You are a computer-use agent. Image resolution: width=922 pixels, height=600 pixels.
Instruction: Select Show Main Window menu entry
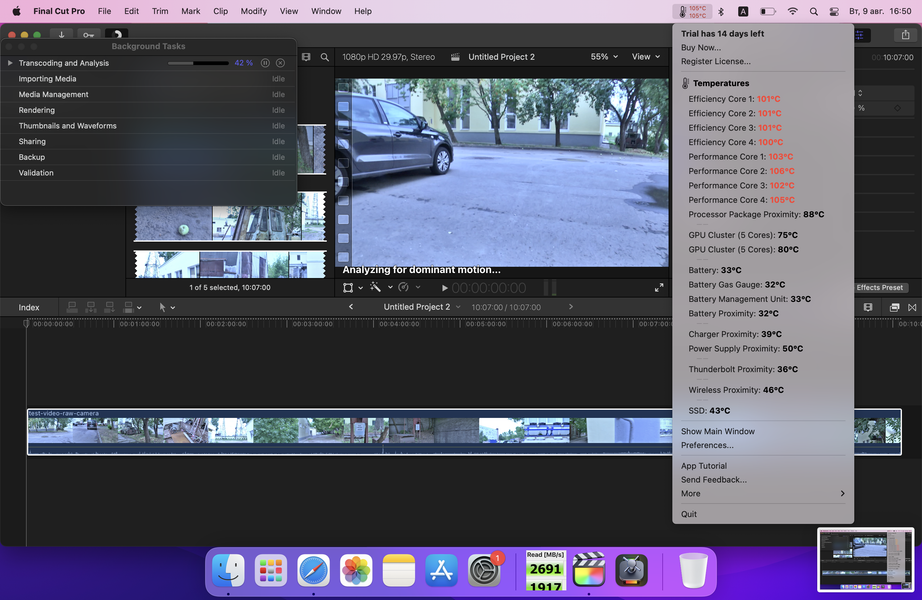coord(717,431)
